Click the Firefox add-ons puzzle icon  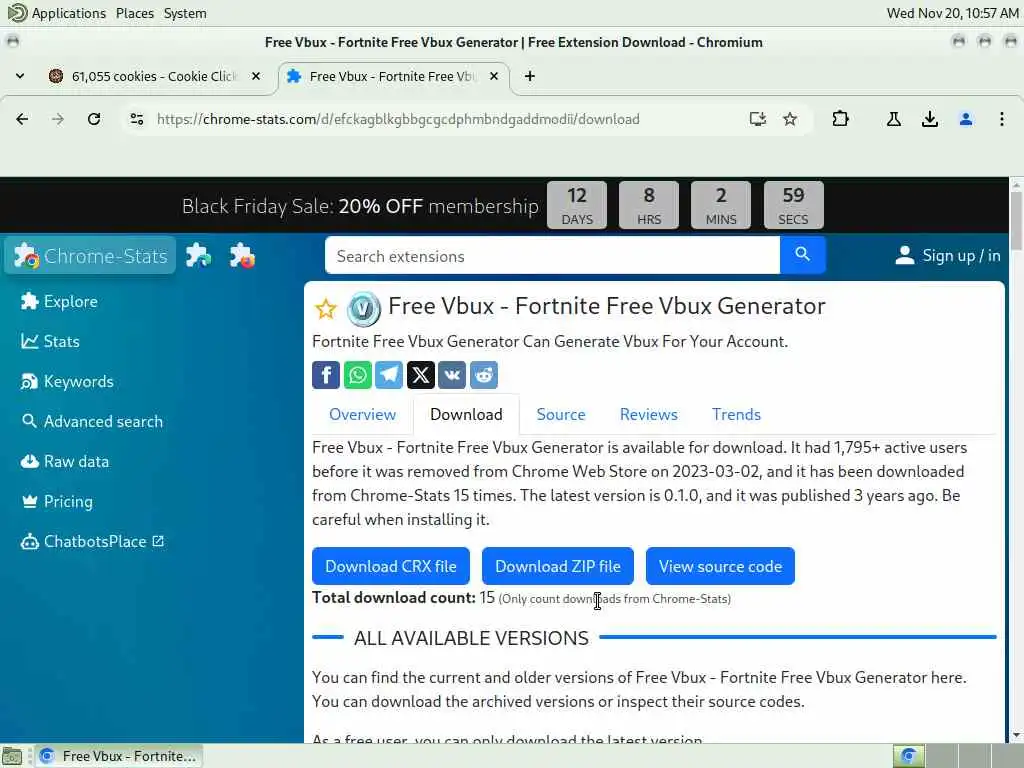(242, 255)
